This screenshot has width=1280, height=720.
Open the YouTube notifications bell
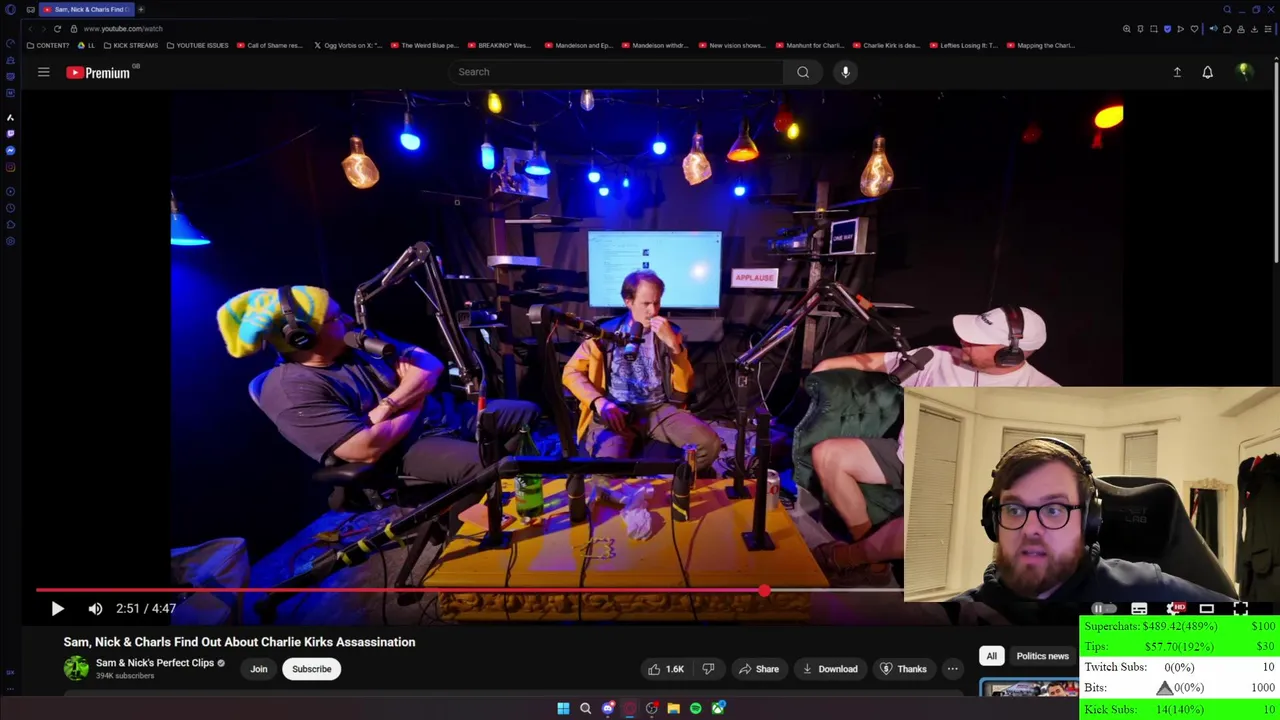[1207, 72]
